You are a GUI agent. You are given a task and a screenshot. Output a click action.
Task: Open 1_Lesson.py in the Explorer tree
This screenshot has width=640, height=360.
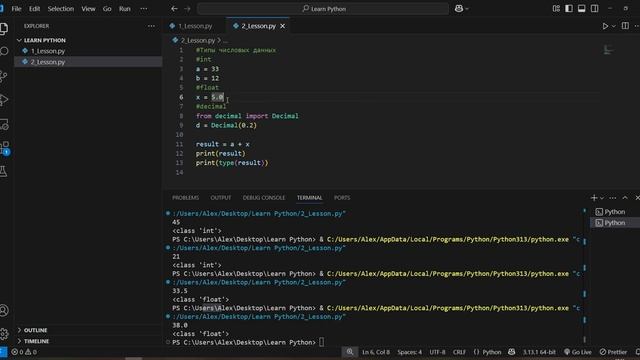tap(48, 51)
